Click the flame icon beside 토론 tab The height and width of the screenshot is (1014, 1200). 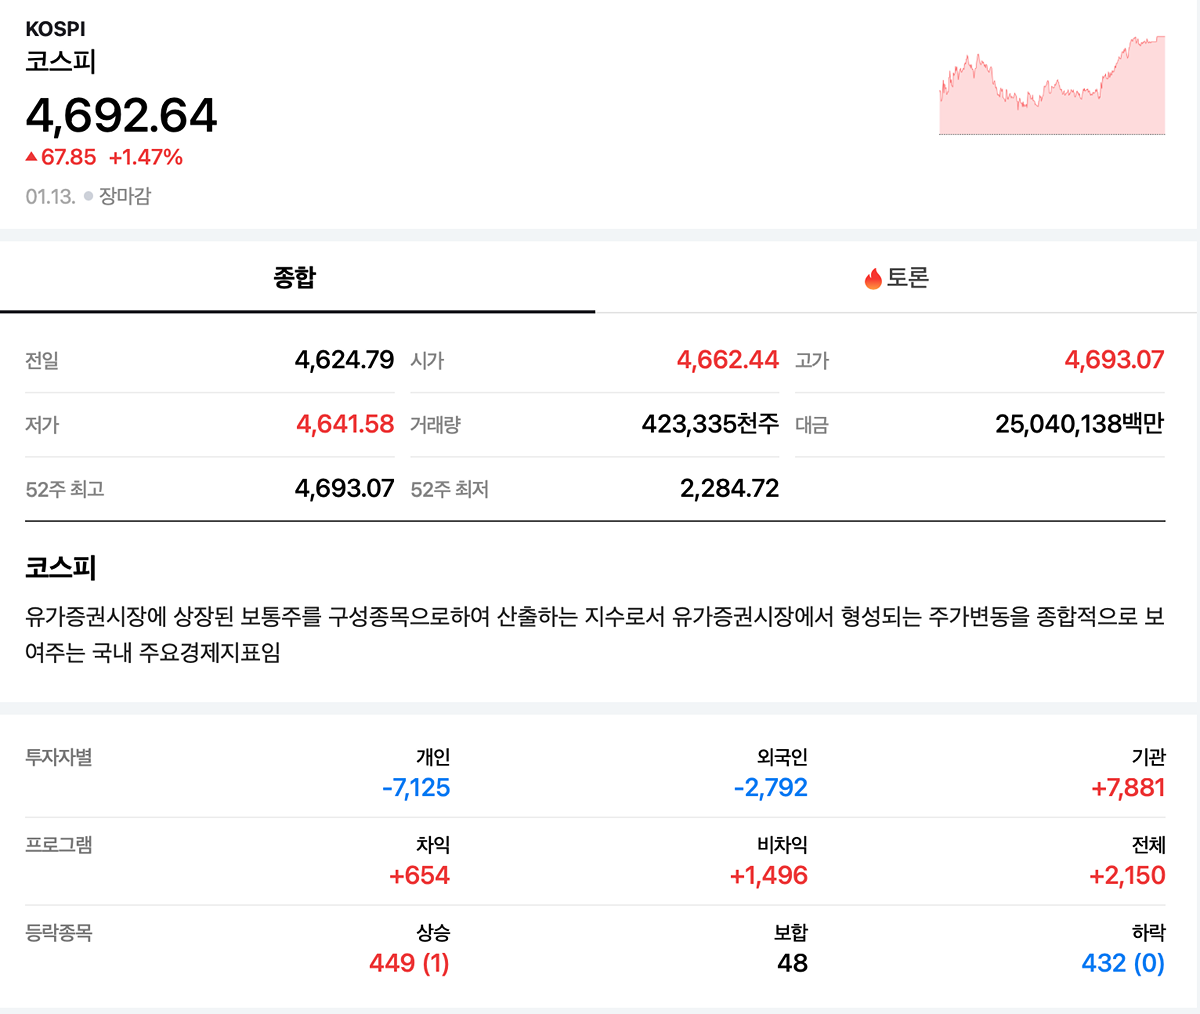(x=873, y=279)
